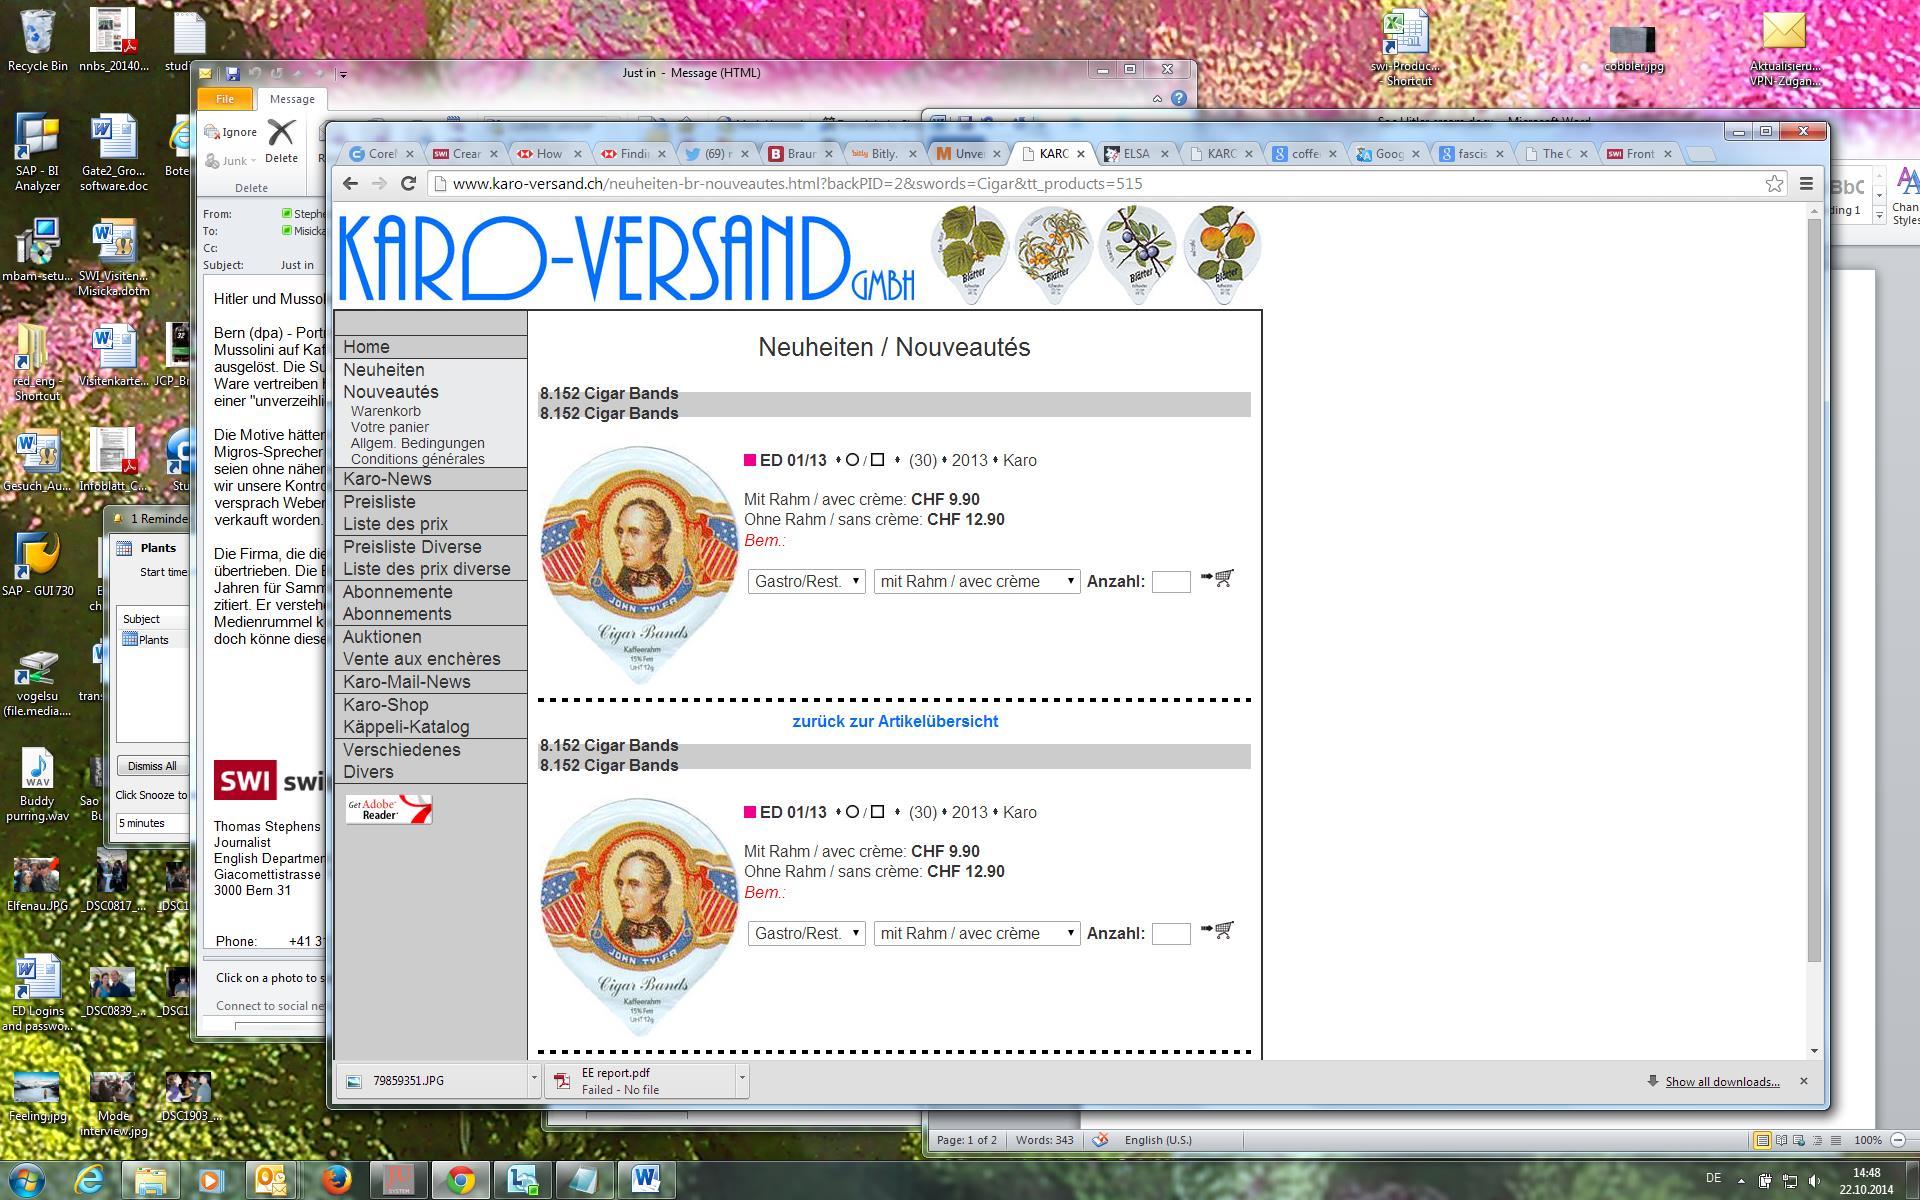1920x1200 pixels.
Task: Click the Plants reminder row
Action: pos(155,639)
